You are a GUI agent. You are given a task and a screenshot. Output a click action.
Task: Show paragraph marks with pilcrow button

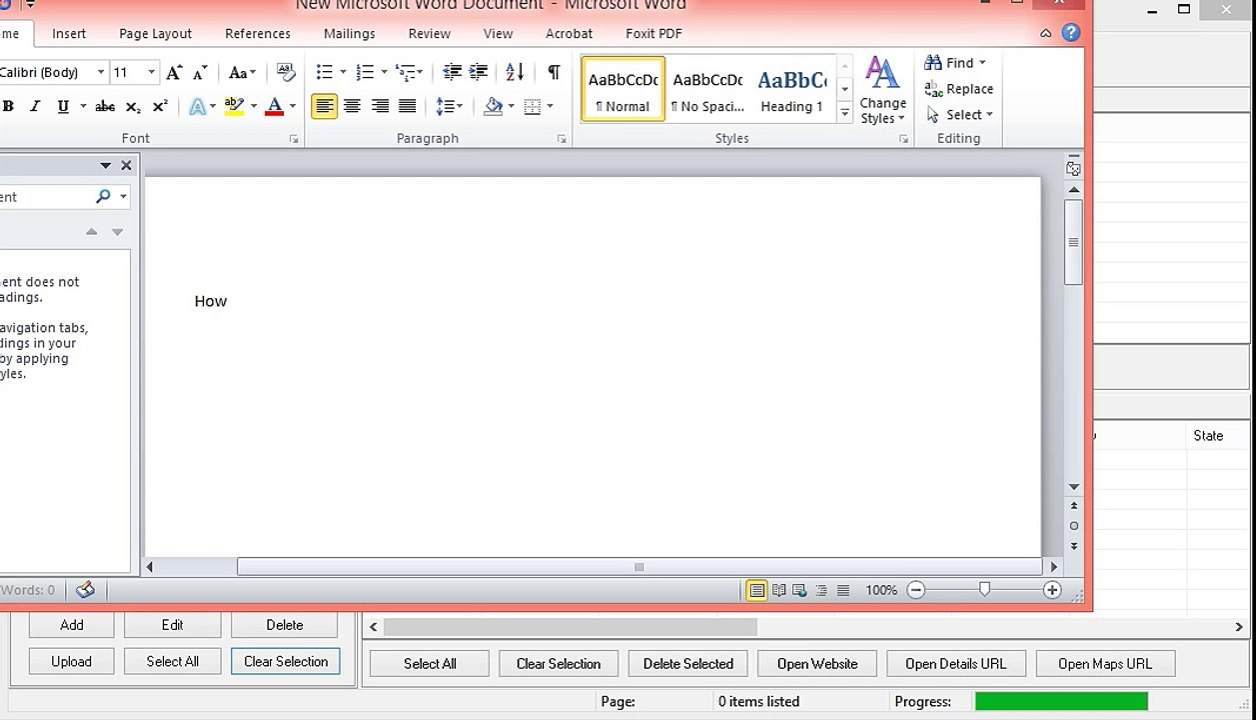[553, 72]
